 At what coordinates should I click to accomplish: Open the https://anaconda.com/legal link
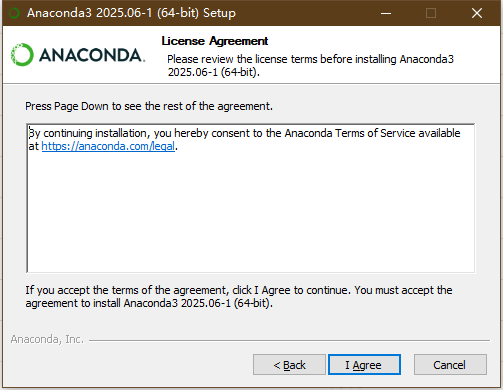pyautogui.click(x=108, y=146)
